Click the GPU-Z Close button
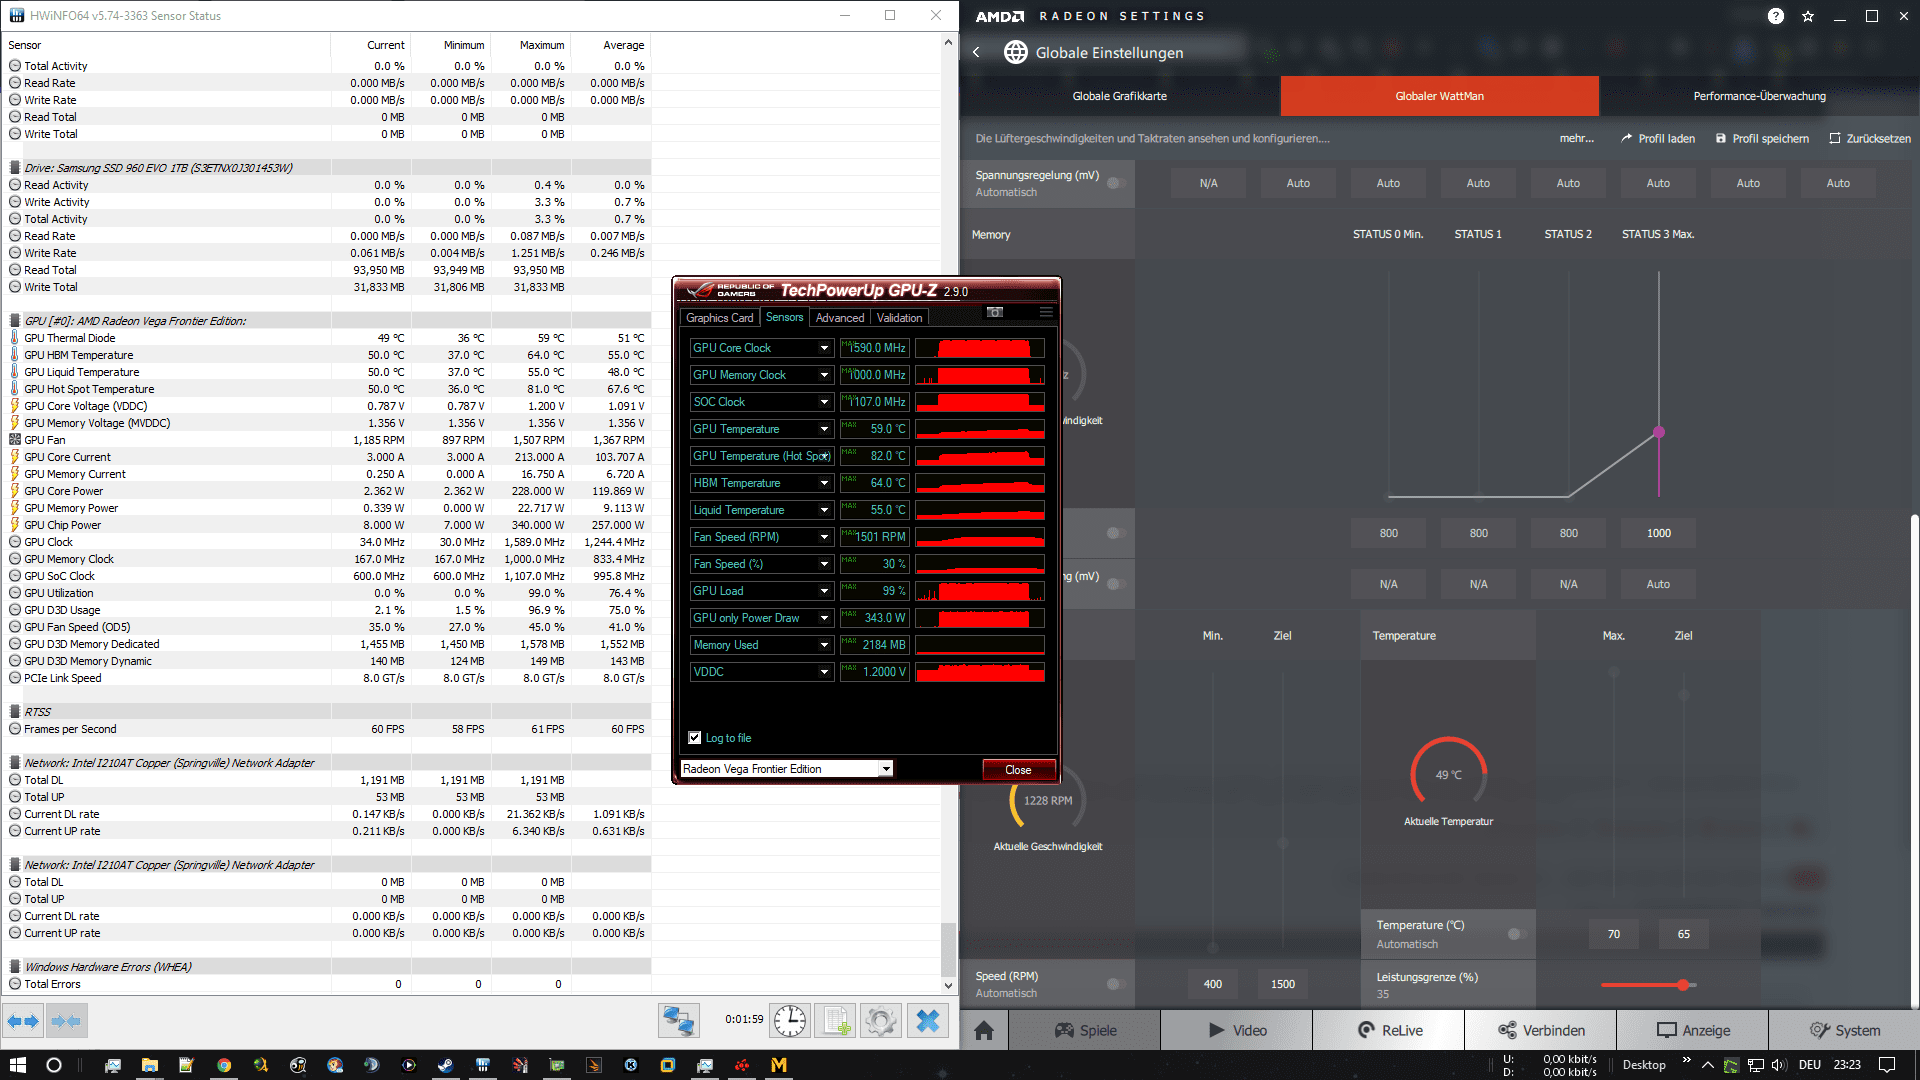Image resolution: width=1920 pixels, height=1080 pixels. click(x=1018, y=770)
